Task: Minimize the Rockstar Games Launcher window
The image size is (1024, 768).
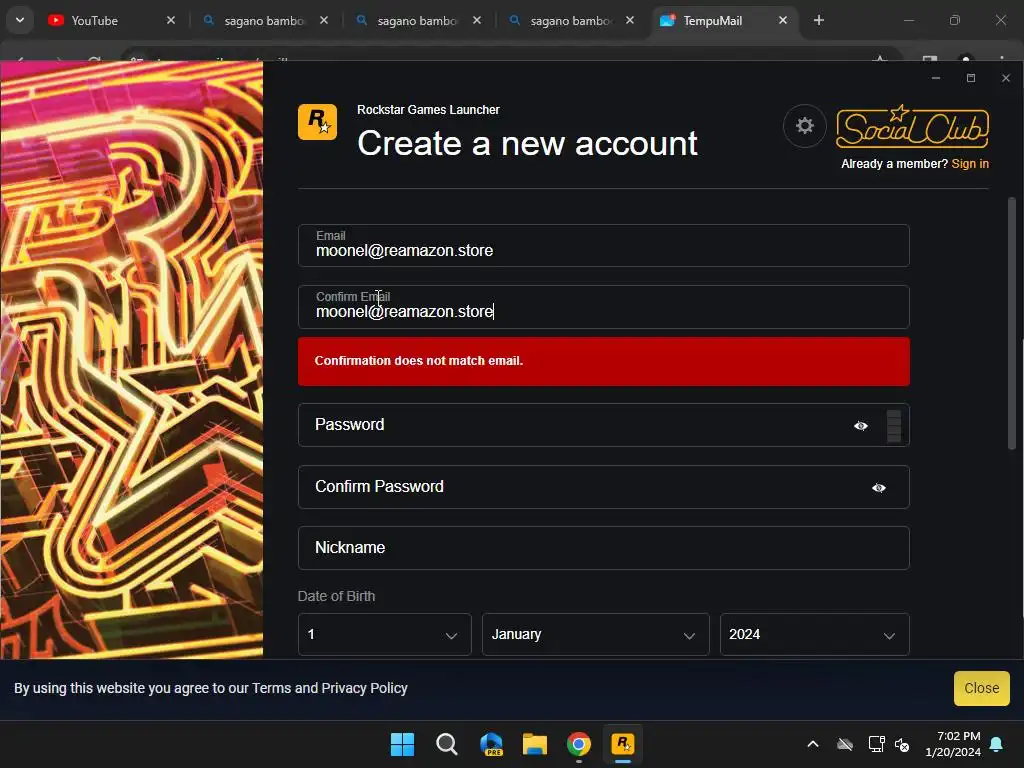Action: tap(936, 78)
